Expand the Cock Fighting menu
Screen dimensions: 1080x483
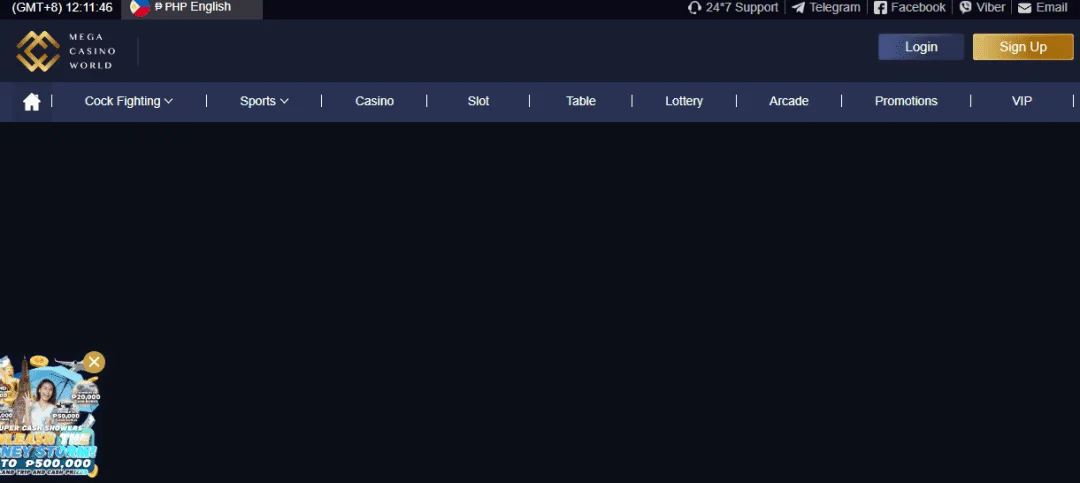[129, 101]
